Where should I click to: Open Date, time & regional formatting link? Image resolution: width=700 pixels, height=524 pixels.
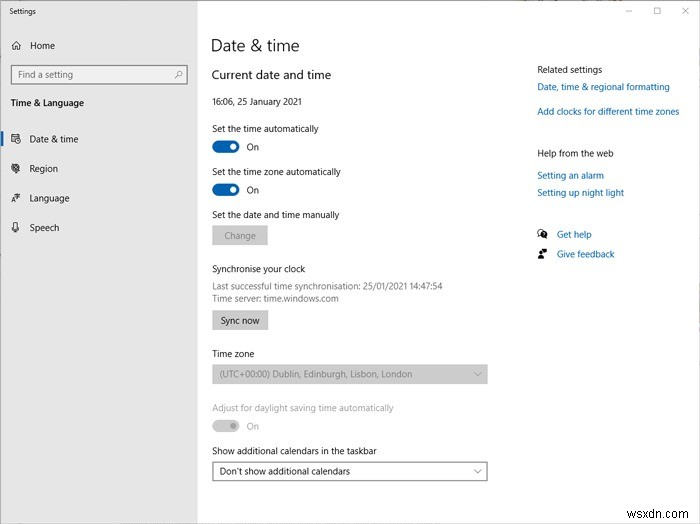(603, 87)
